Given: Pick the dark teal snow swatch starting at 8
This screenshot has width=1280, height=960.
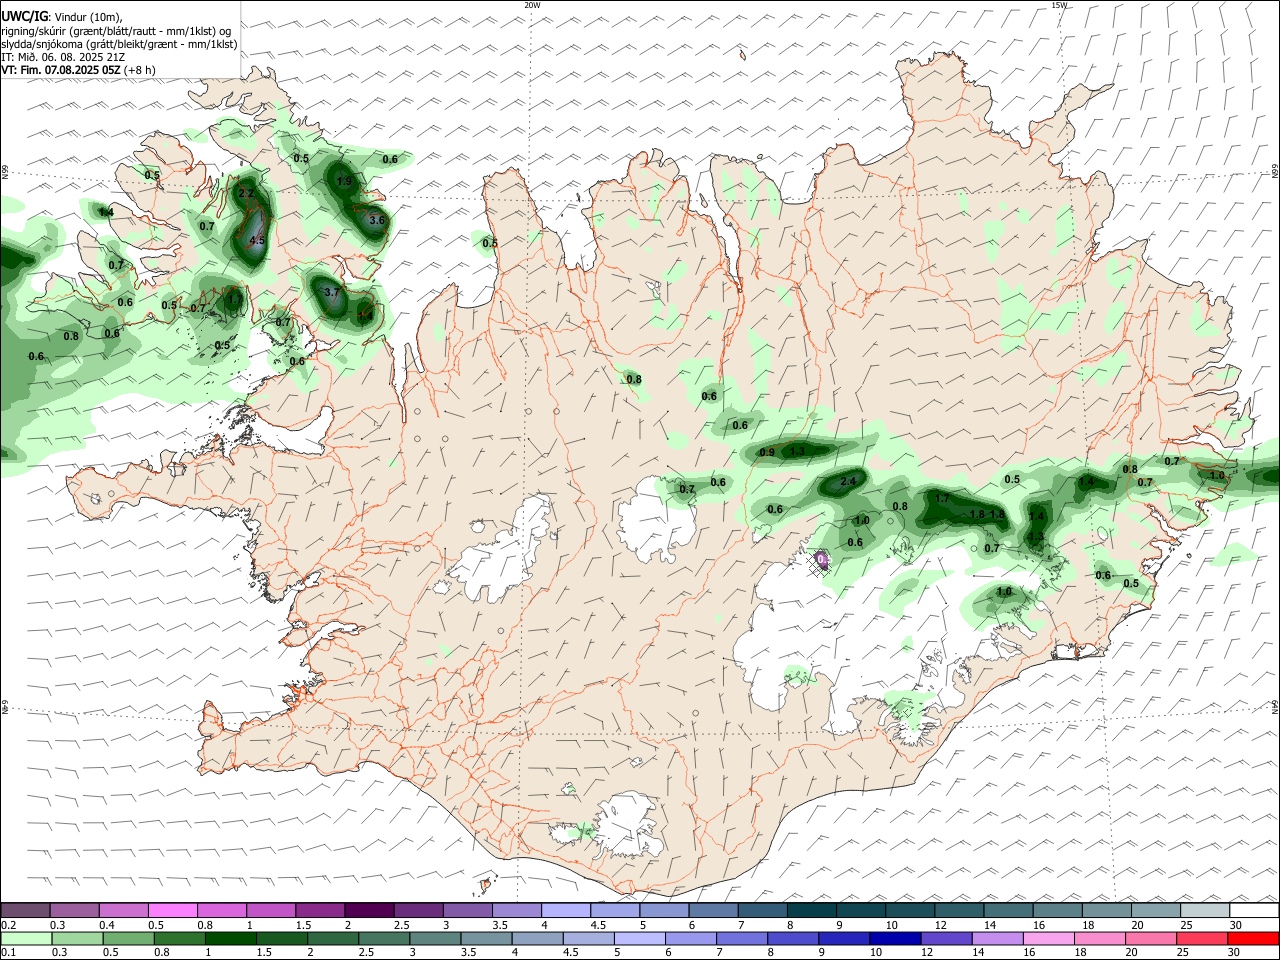Looking at the screenshot, I should click(811, 910).
